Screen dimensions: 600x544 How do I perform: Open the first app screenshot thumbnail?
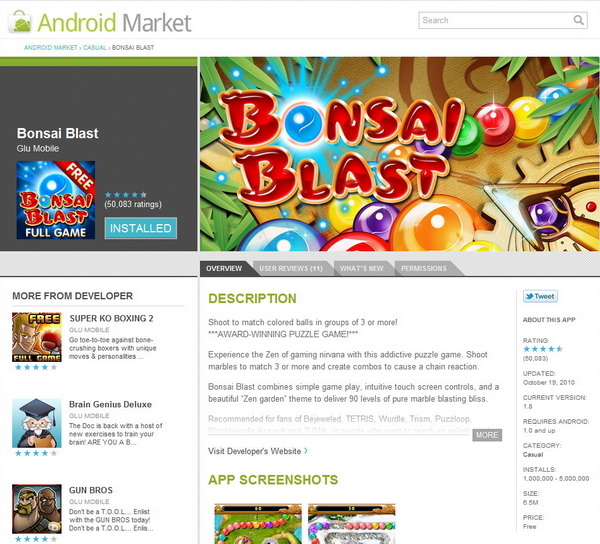pyautogui.click(x=258, y=524)
